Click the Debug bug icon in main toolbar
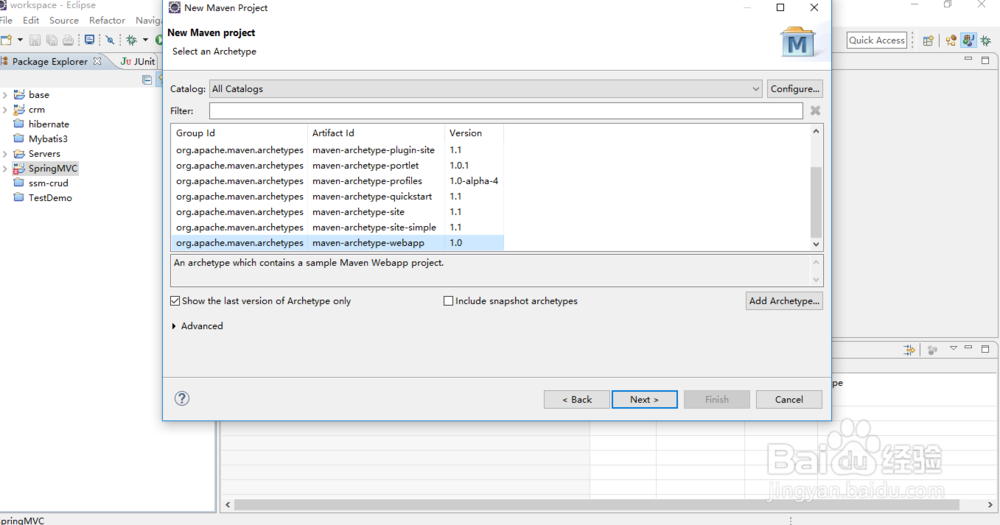 (x=131, y=40)
